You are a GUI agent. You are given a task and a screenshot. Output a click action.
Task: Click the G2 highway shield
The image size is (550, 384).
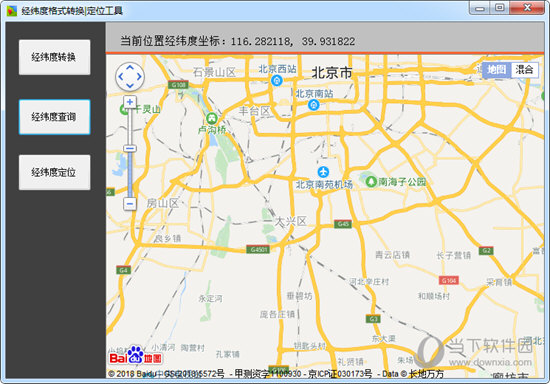[486, 250]
